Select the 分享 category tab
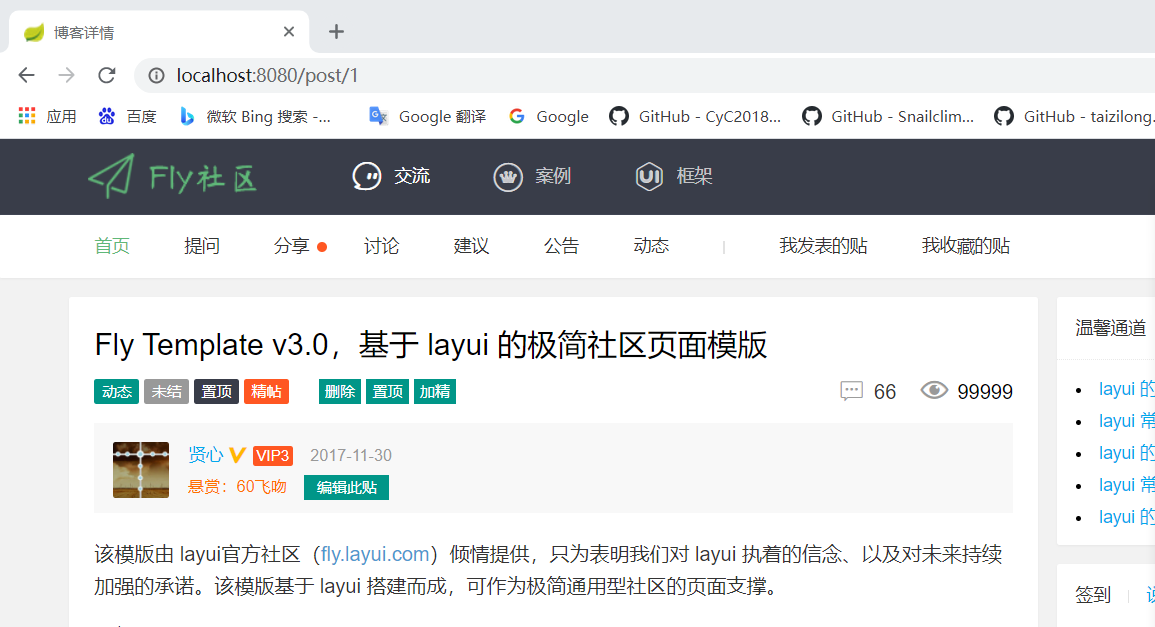The height and width of the screenshot is (627, 1155). point(292,246)
